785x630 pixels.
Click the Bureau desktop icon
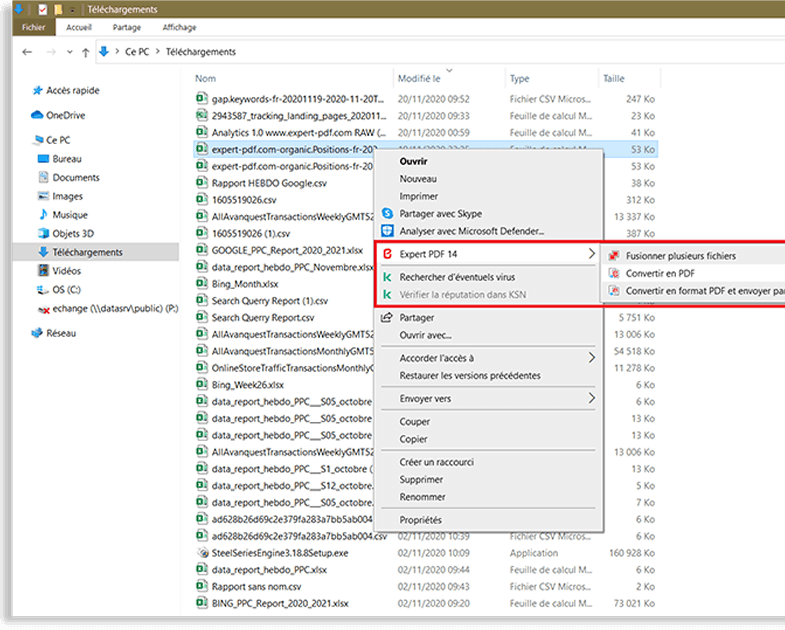point(44,159)
